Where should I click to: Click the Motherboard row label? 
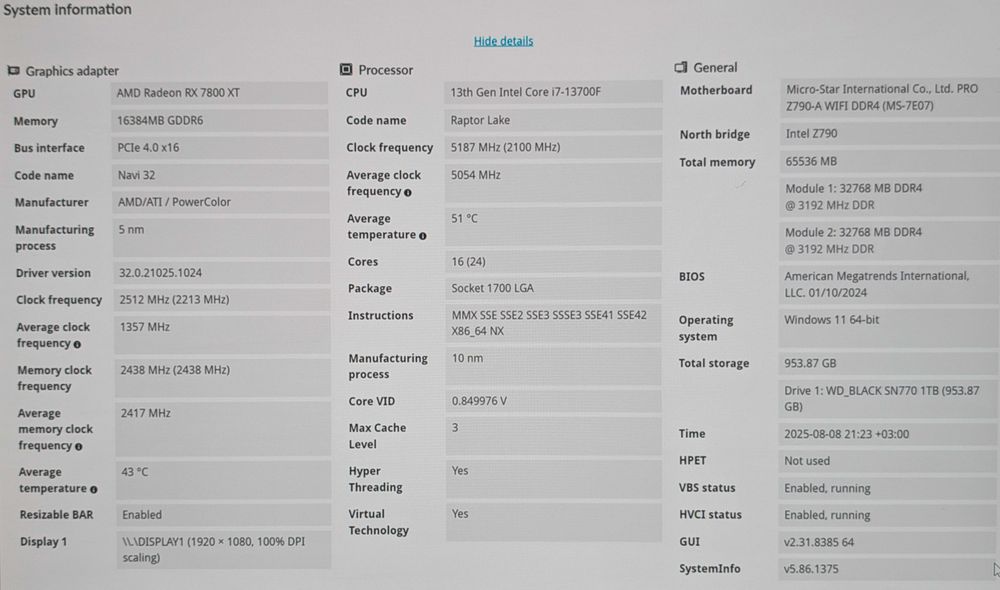click(x=716, y=91)
